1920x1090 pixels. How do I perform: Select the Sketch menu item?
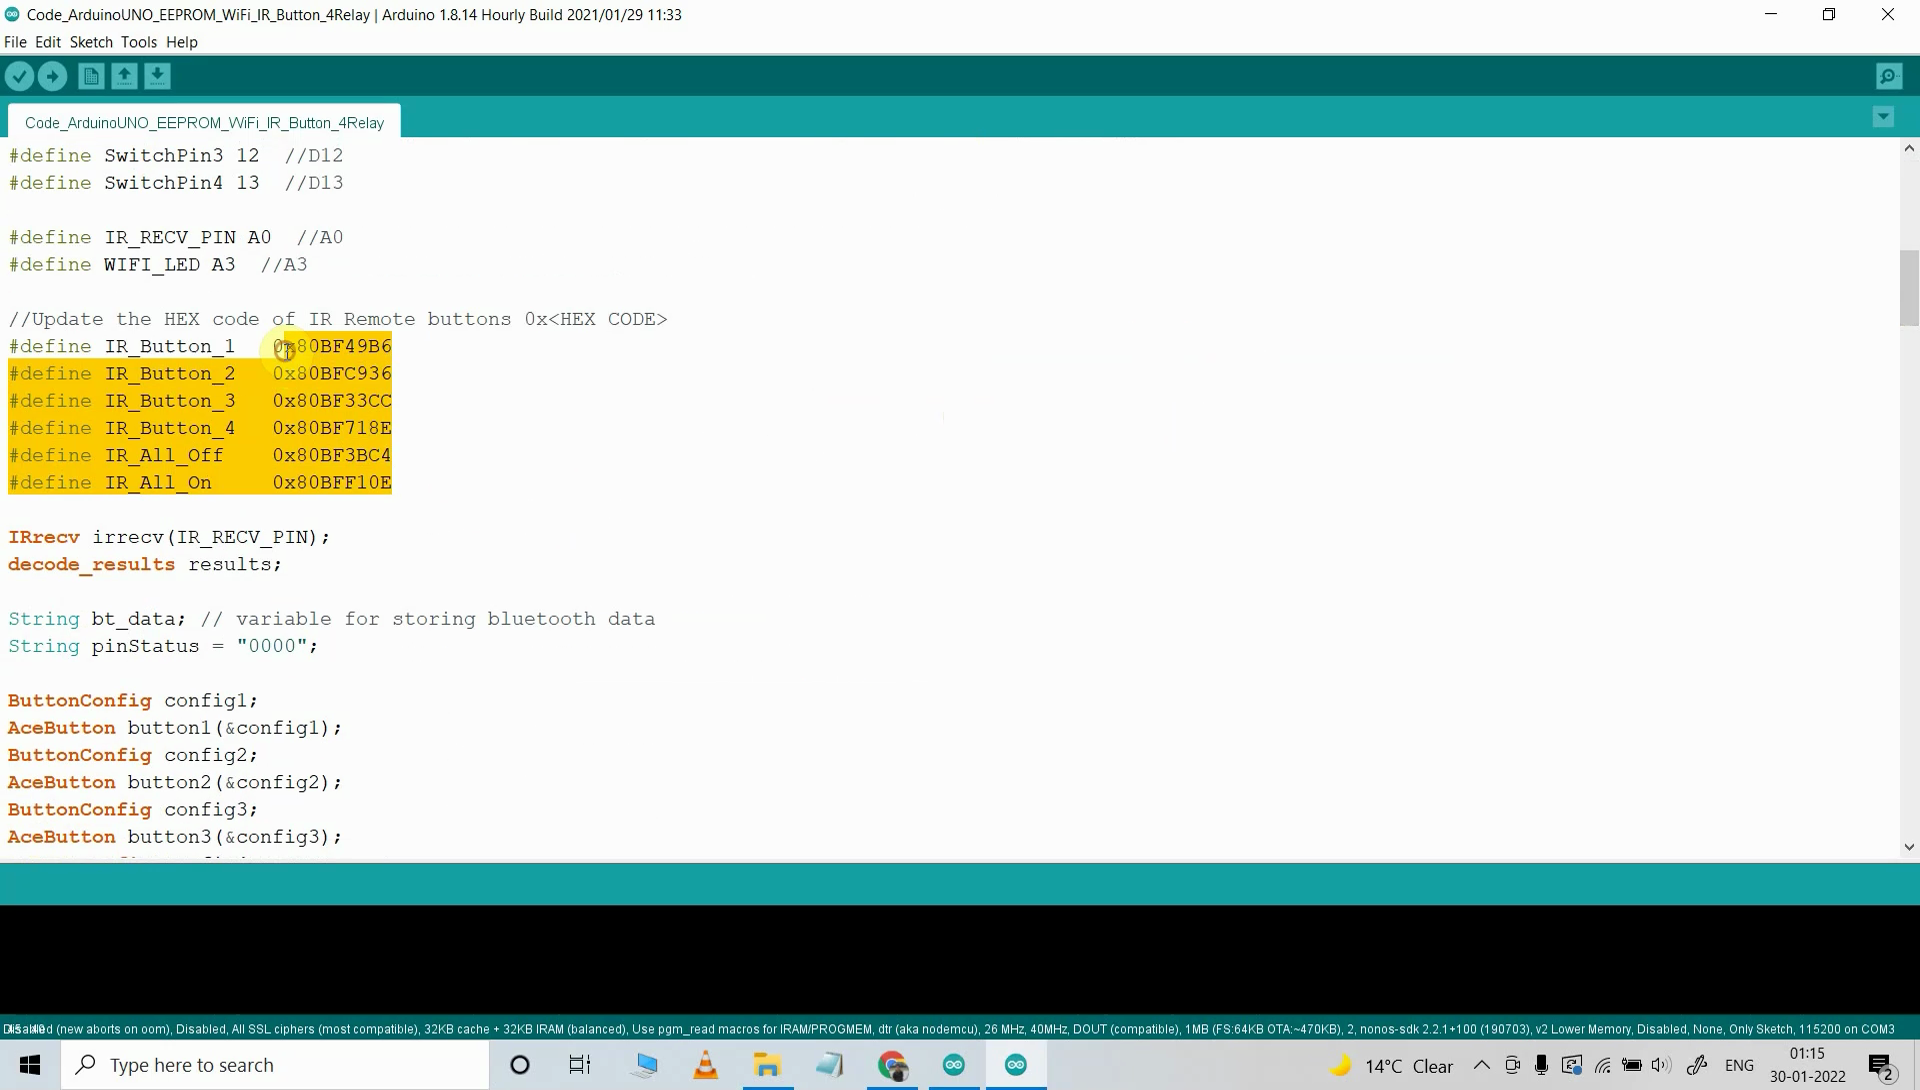(90, 42)
